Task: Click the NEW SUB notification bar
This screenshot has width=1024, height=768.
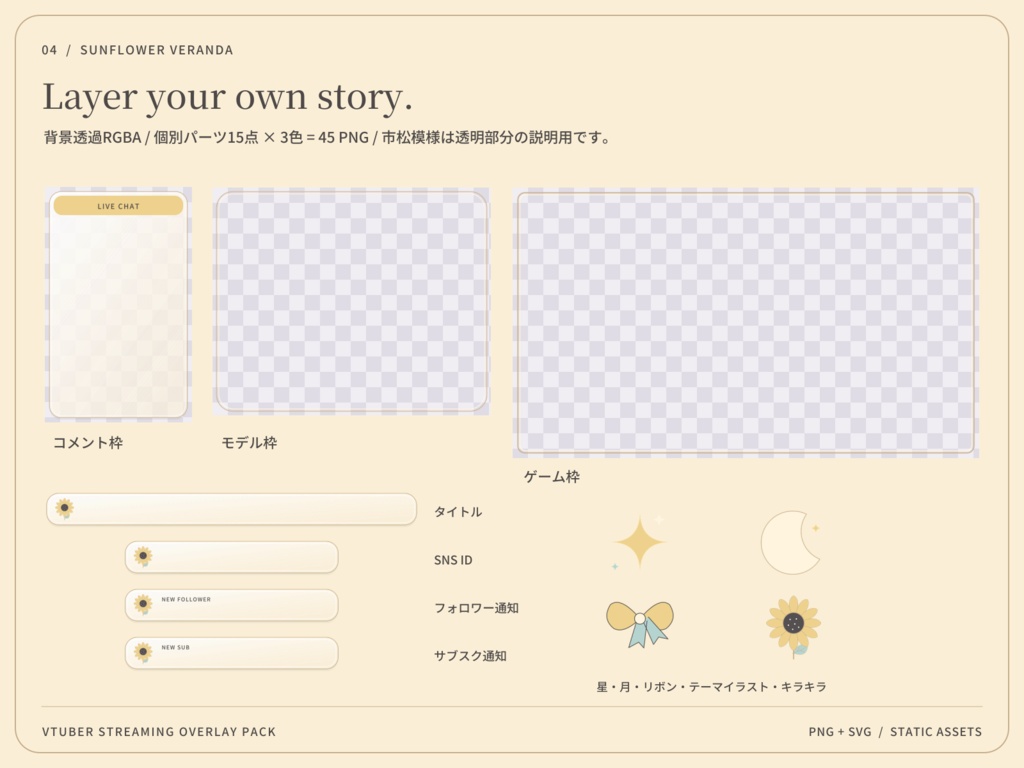Action: click(231, 652)
